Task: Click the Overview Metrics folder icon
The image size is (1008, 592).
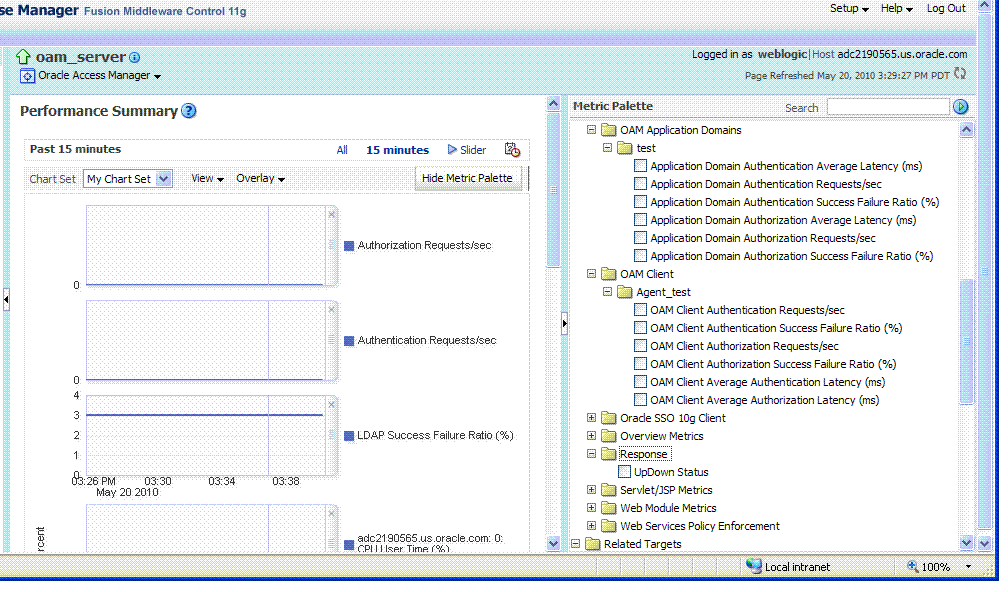Action: (x=608, y=436)
